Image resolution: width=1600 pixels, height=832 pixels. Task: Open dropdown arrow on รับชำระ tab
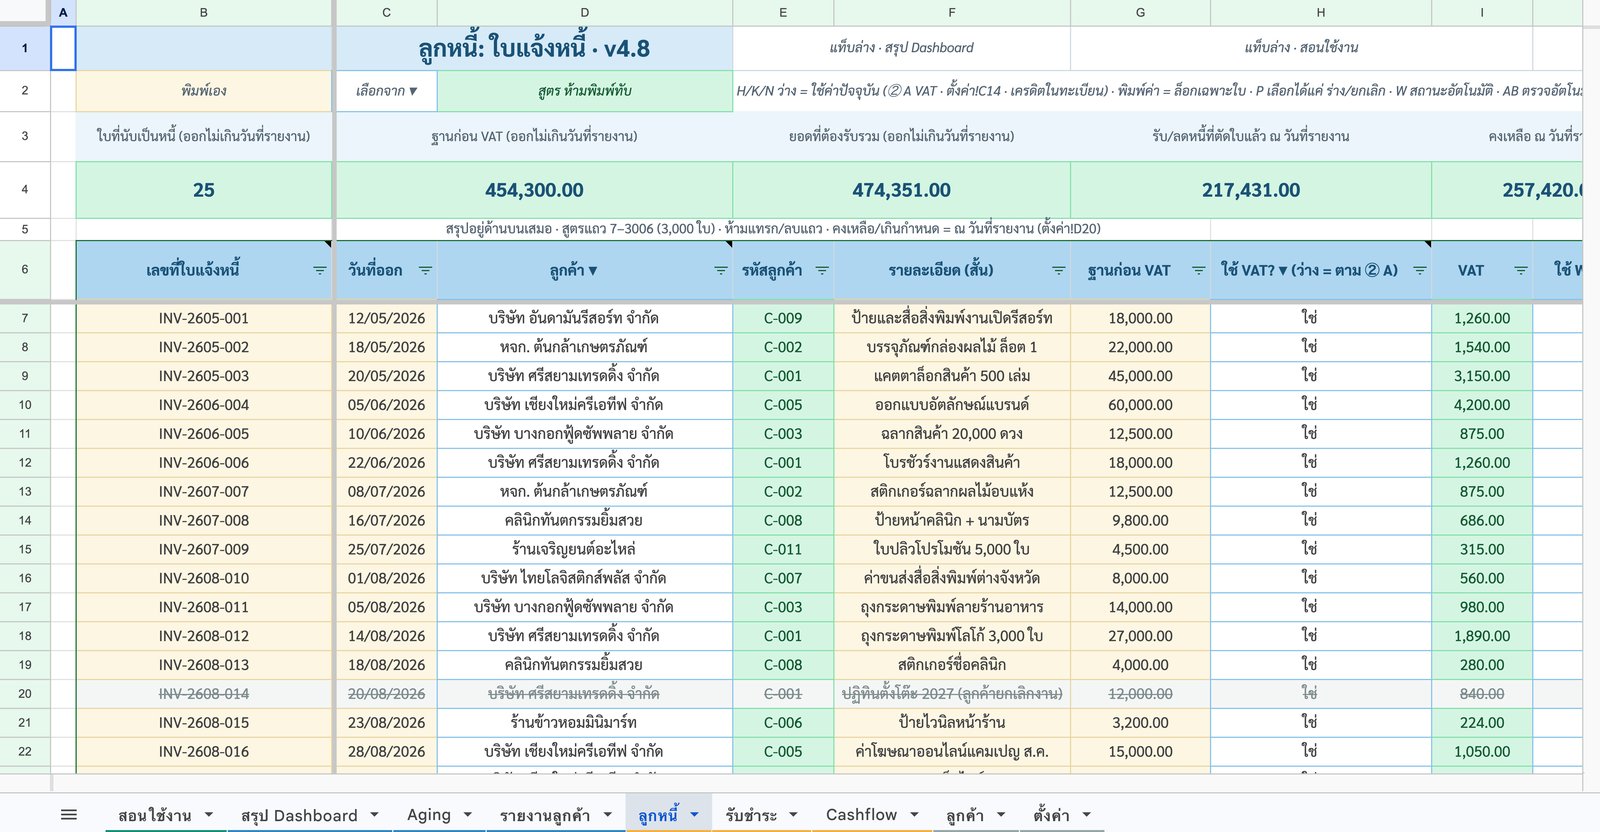coord(794,815)
